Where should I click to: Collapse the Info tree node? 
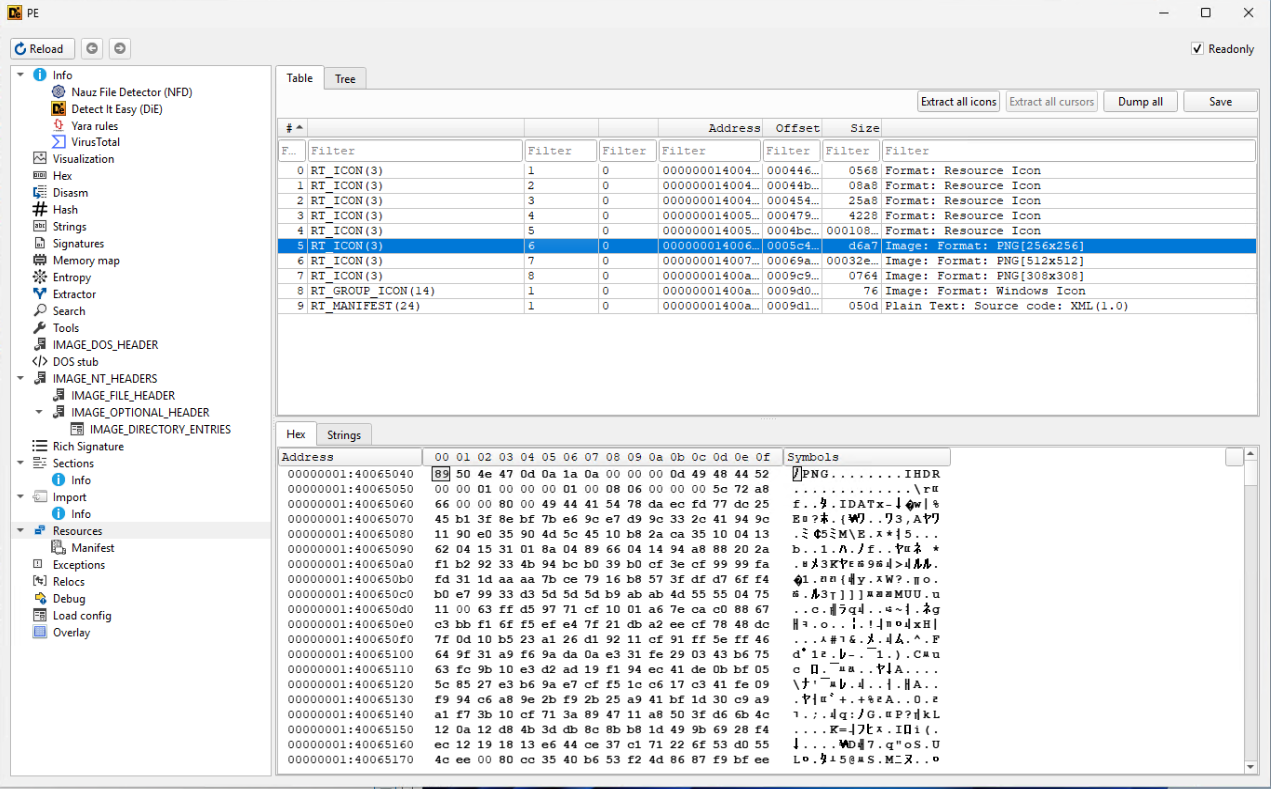pyautogui.click(x=21, y=75)
